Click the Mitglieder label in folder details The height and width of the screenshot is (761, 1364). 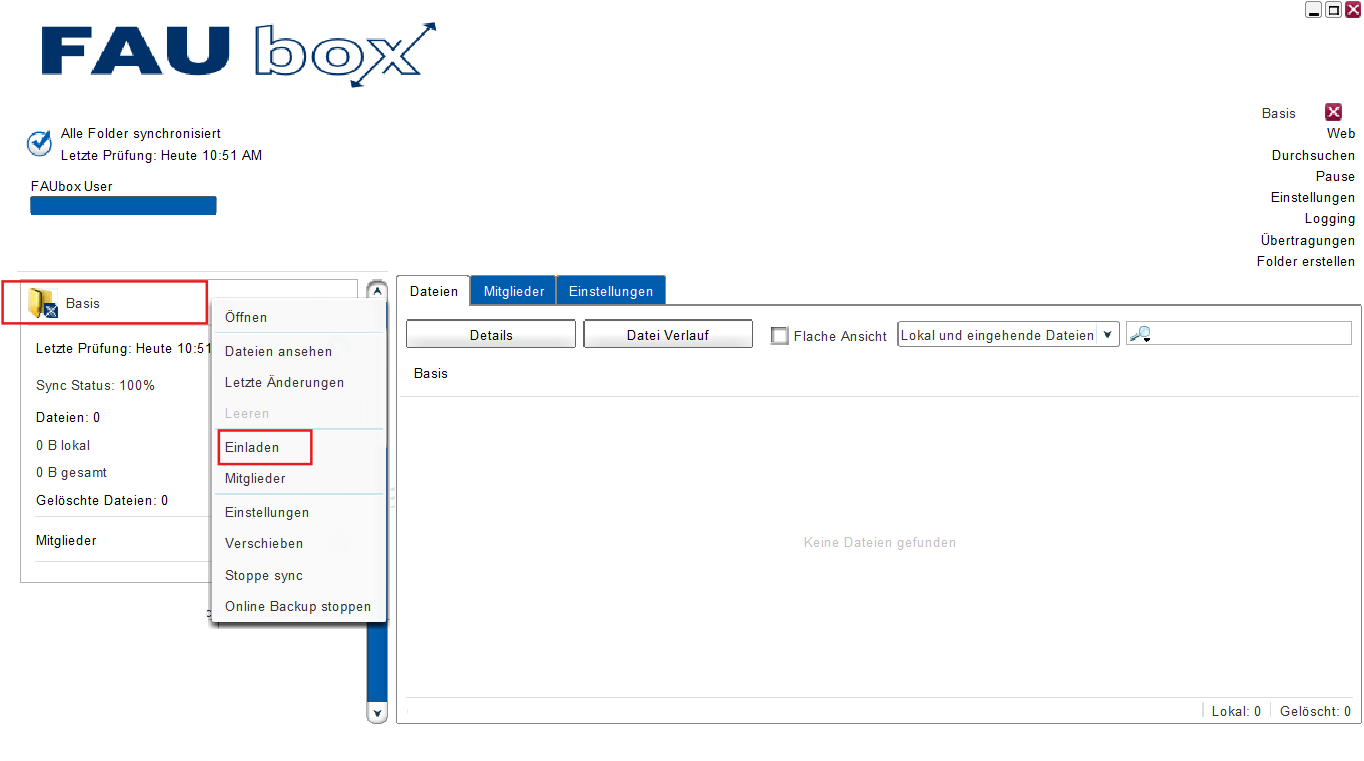(x=66, y=540)
